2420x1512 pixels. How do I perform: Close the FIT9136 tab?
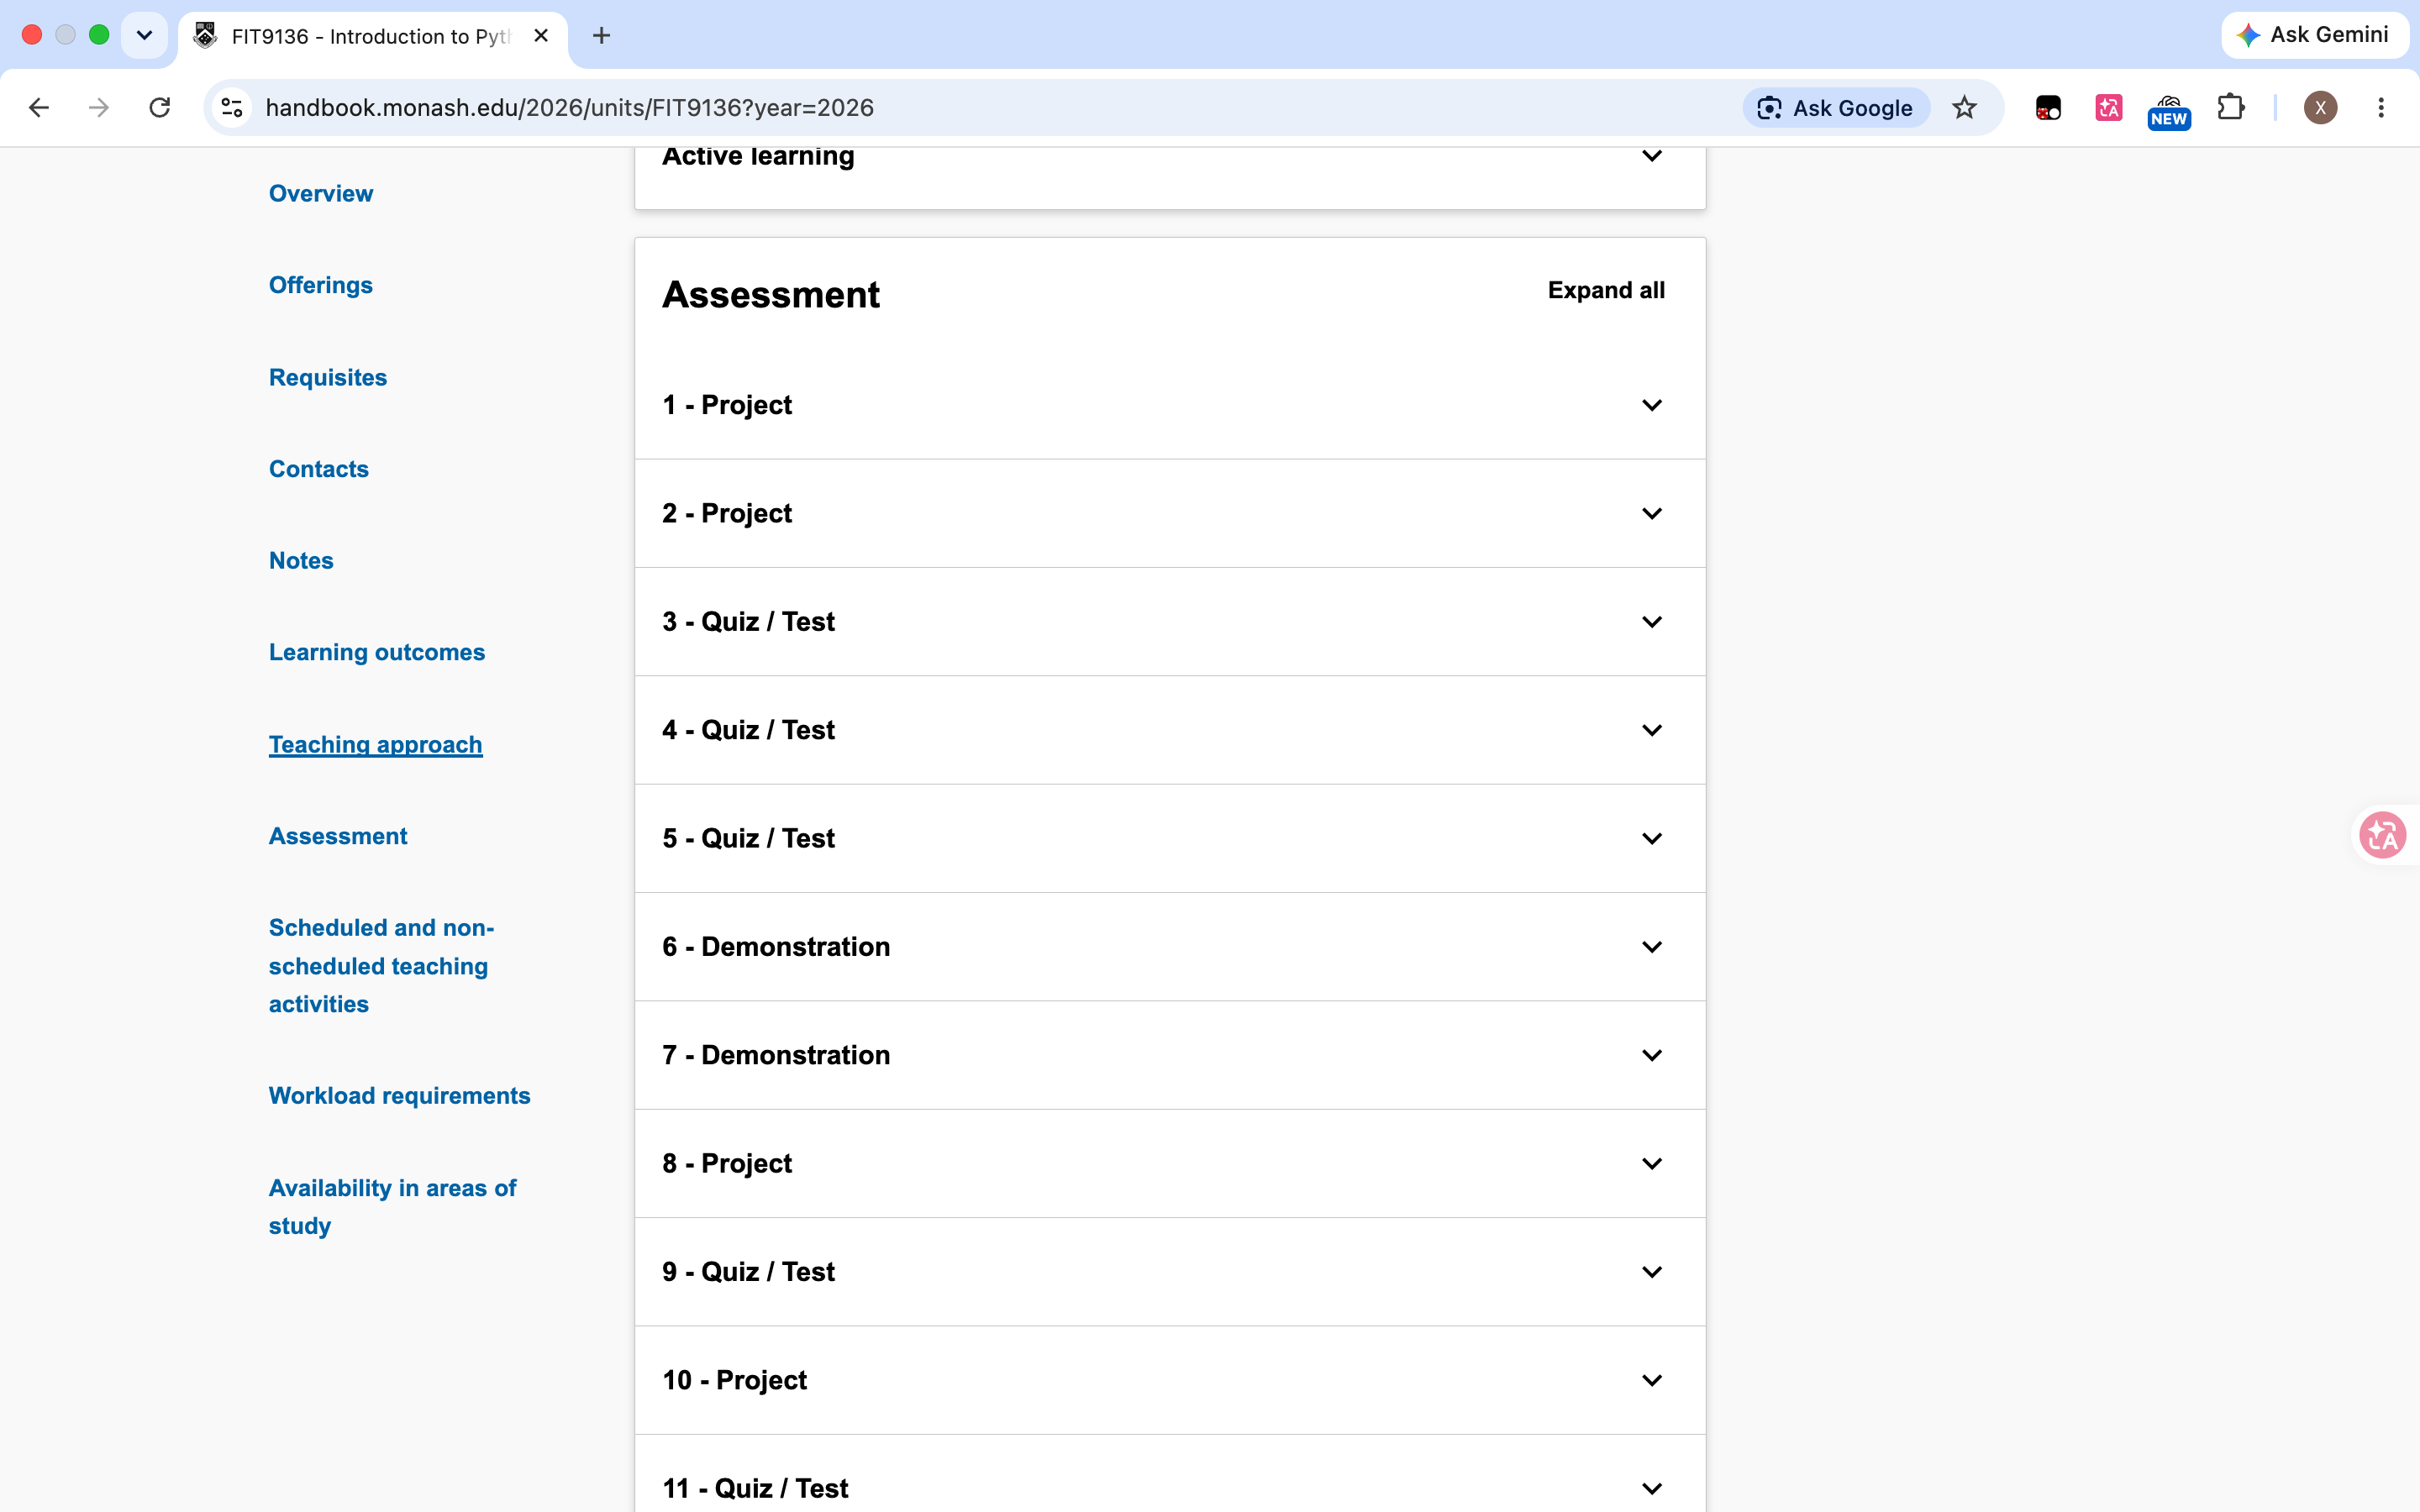(x=541, y=36)
